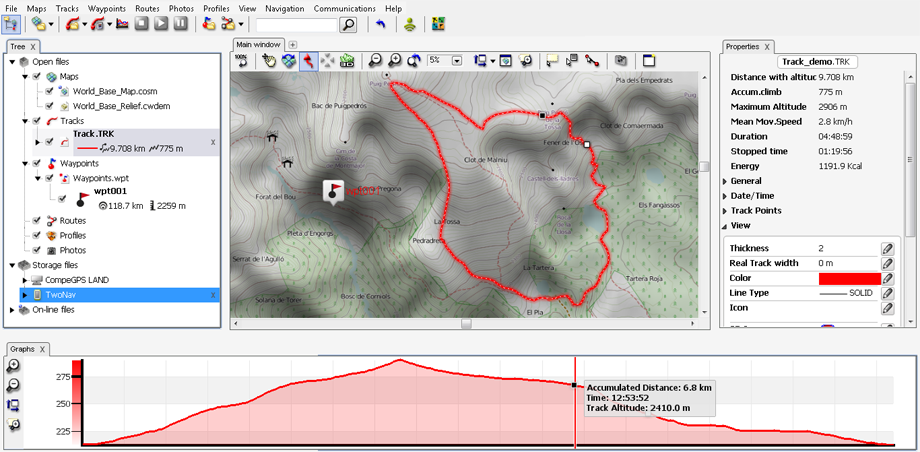Select the TwoNav storage item

click(62, 295)
